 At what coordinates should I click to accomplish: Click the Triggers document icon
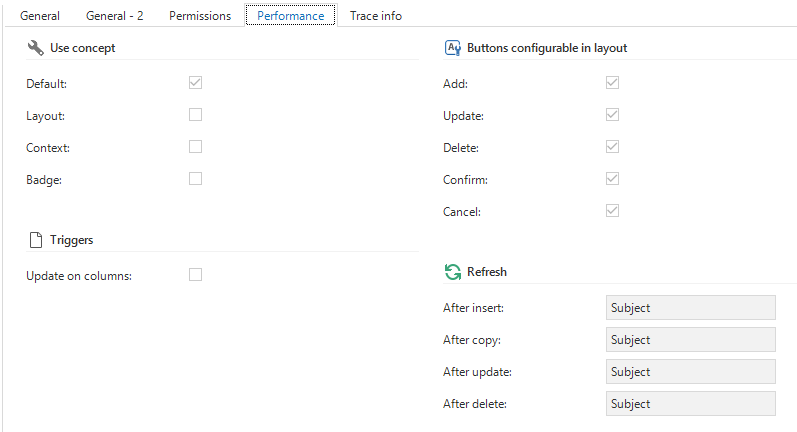point(35,240)
